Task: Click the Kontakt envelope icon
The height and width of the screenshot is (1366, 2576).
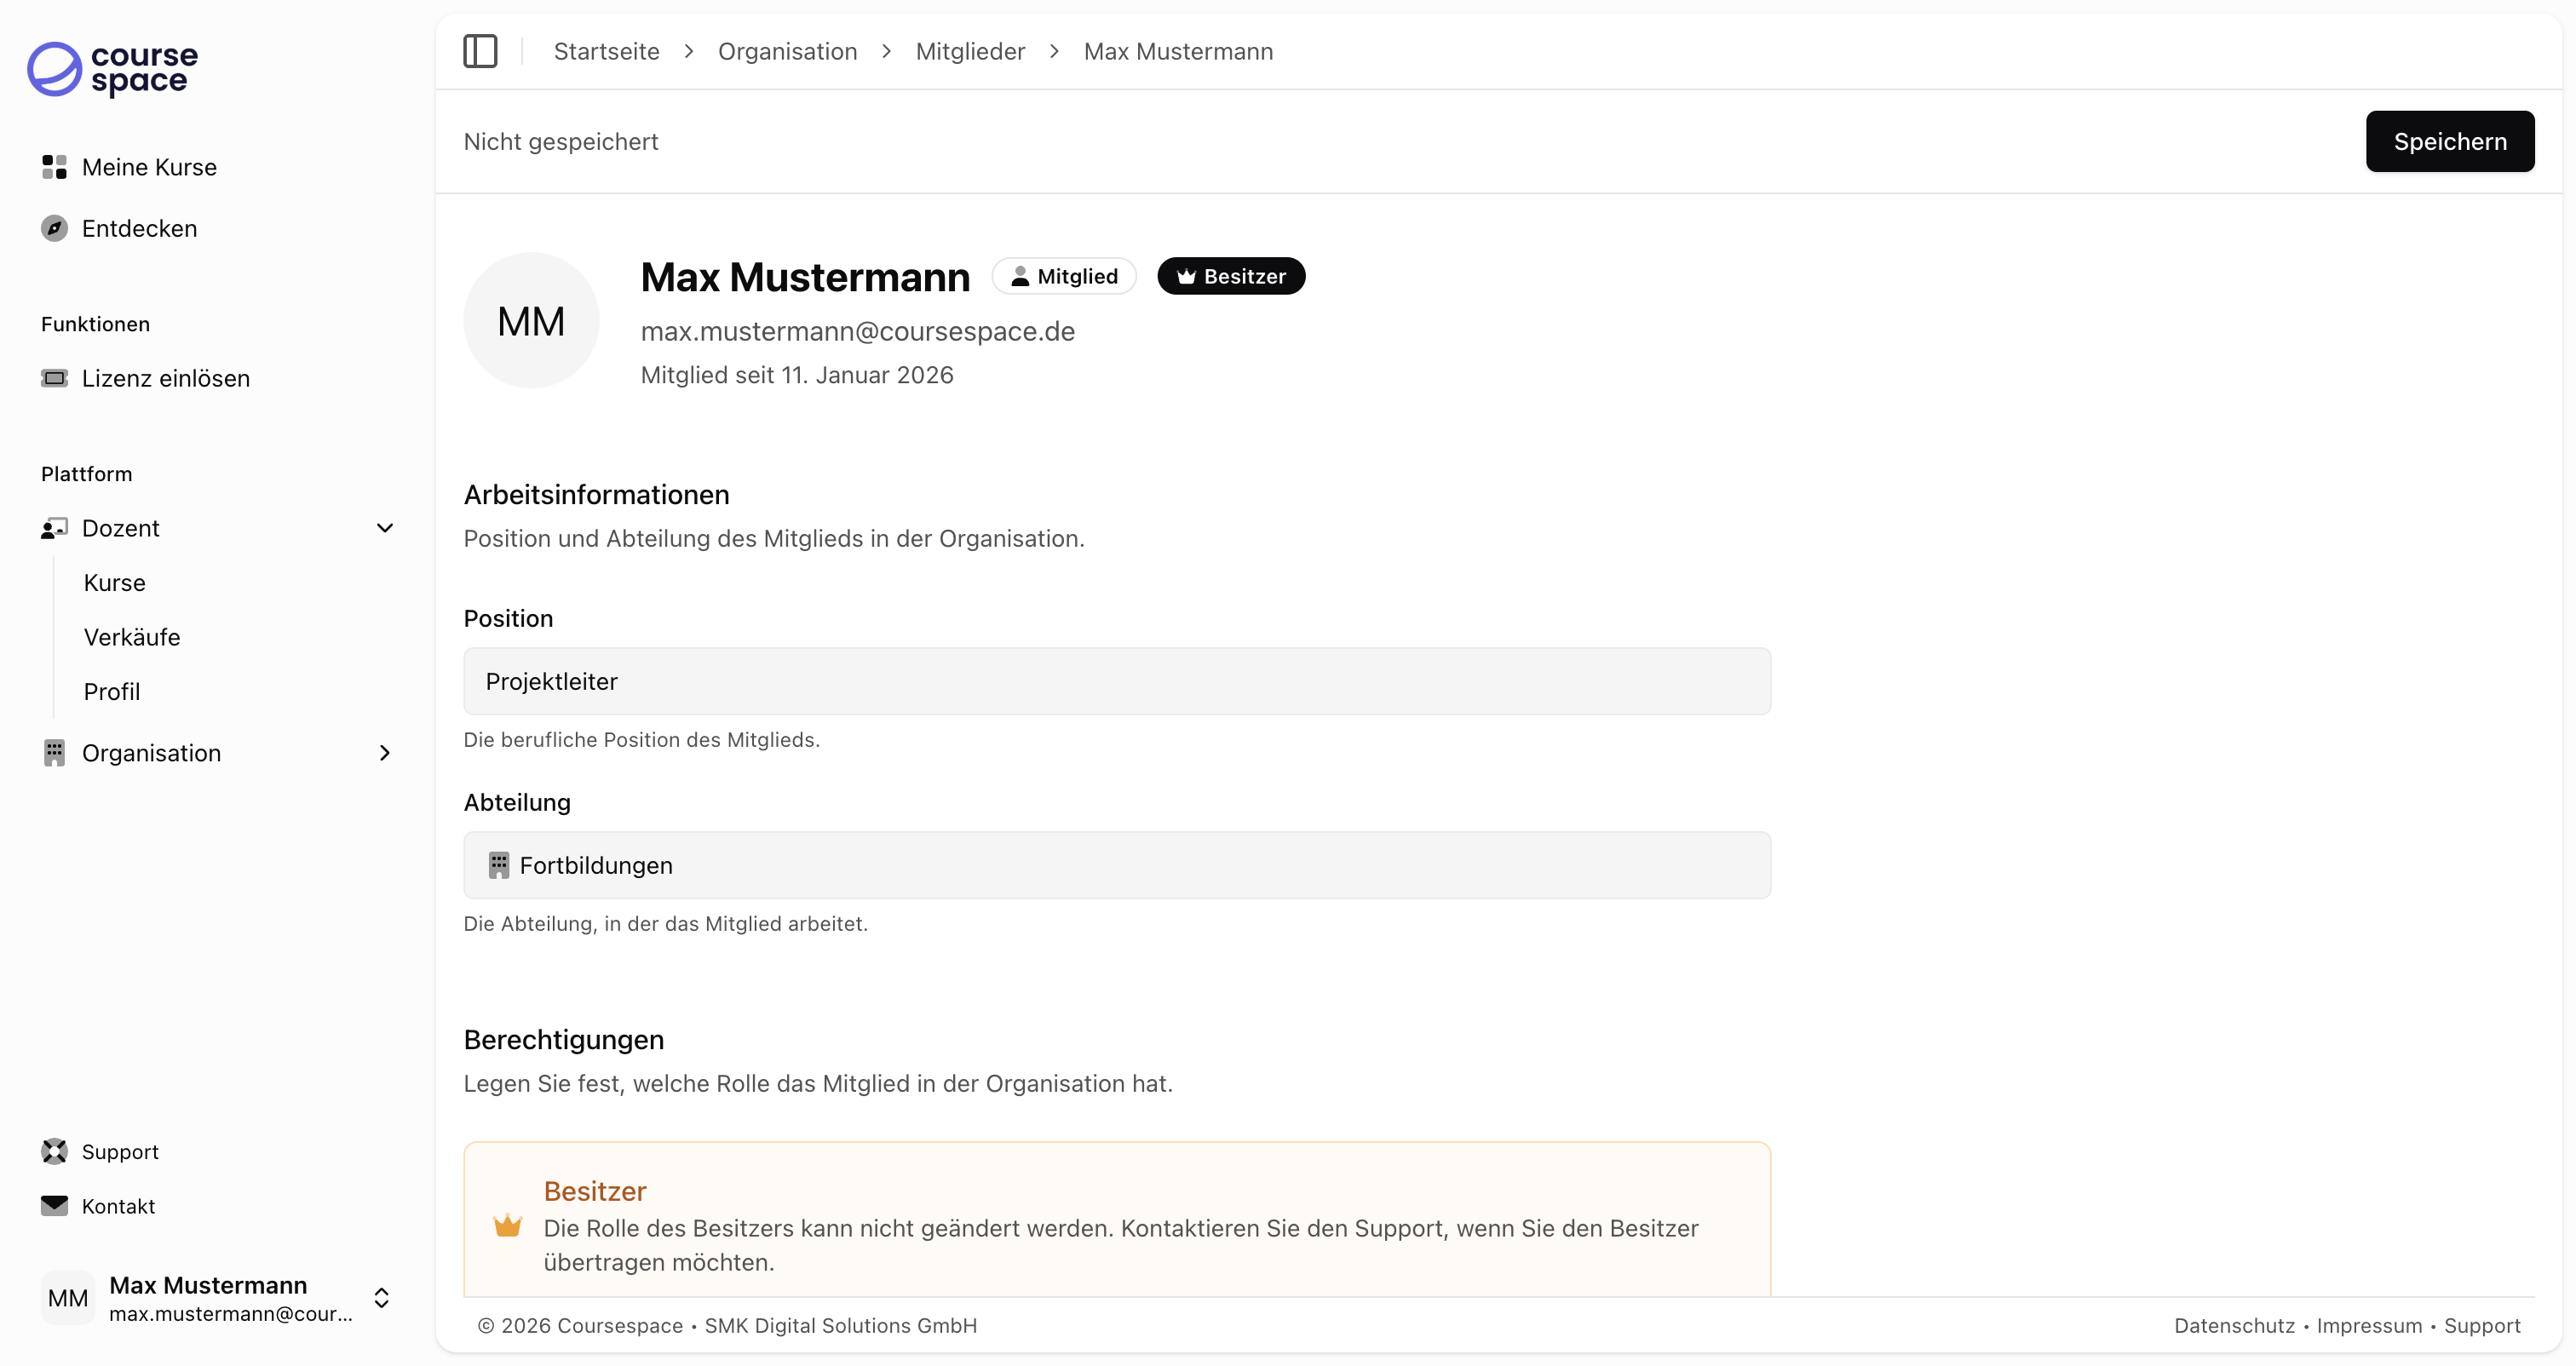Action: [54, 1205]
